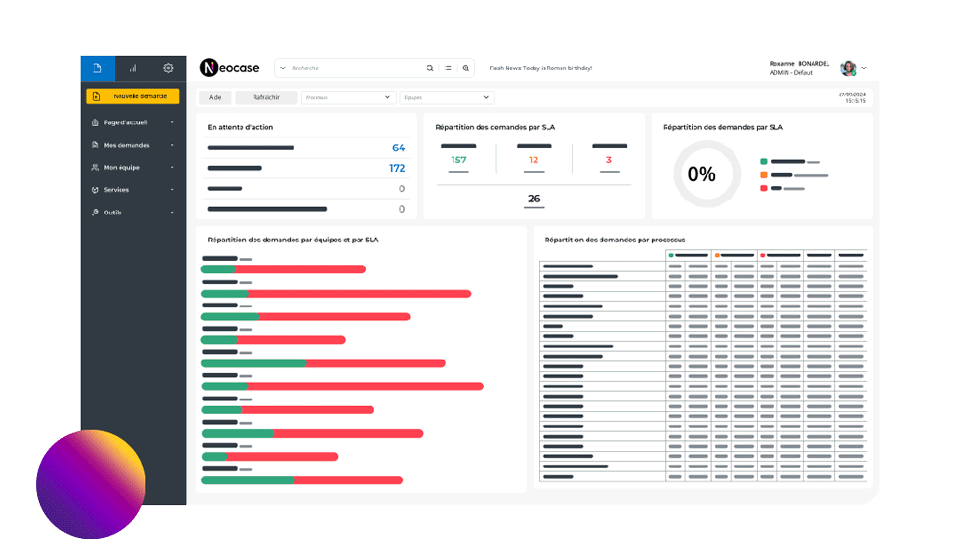The width and height of the screenshot is (960, 560).
Task: Focus the Recherche search field
Action: click(357, 68)
